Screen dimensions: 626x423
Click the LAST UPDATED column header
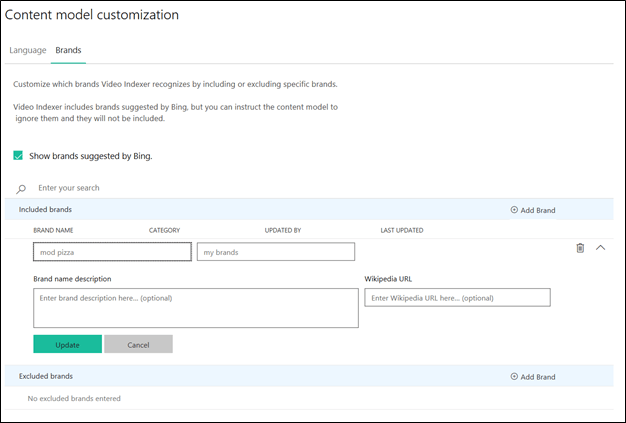402,230
